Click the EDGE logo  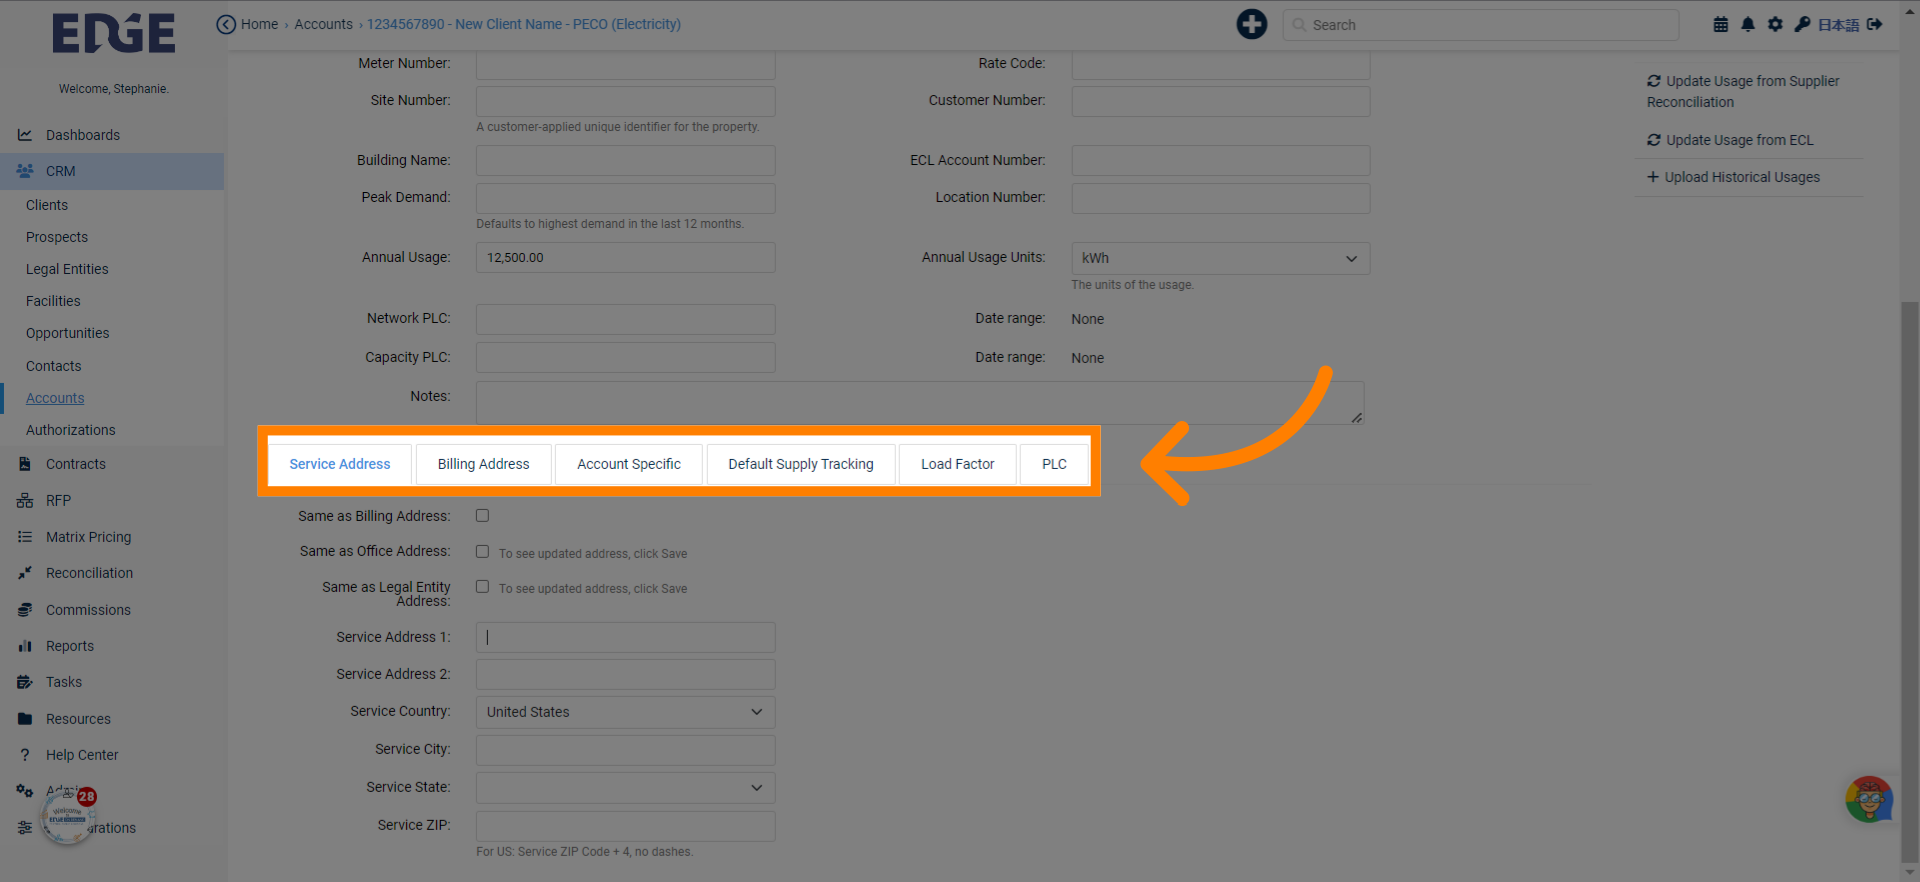pyautogui.click(x=113, y=33)
